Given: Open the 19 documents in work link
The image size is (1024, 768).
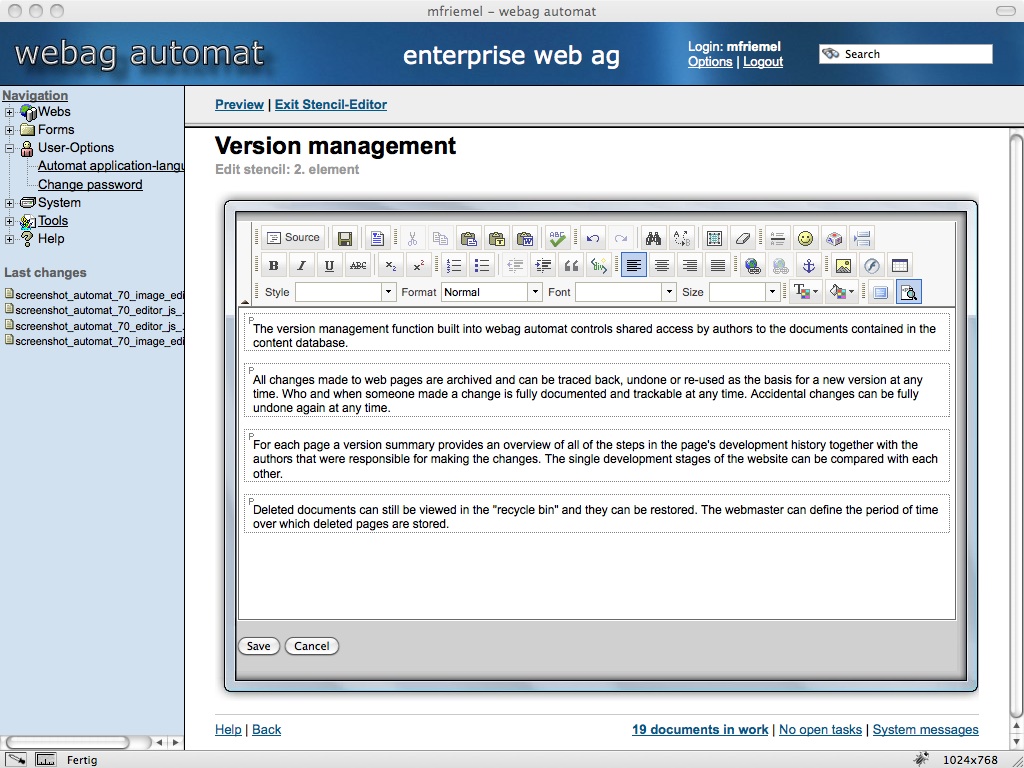Looking at the screenshot, I should (x=700, y=729).
